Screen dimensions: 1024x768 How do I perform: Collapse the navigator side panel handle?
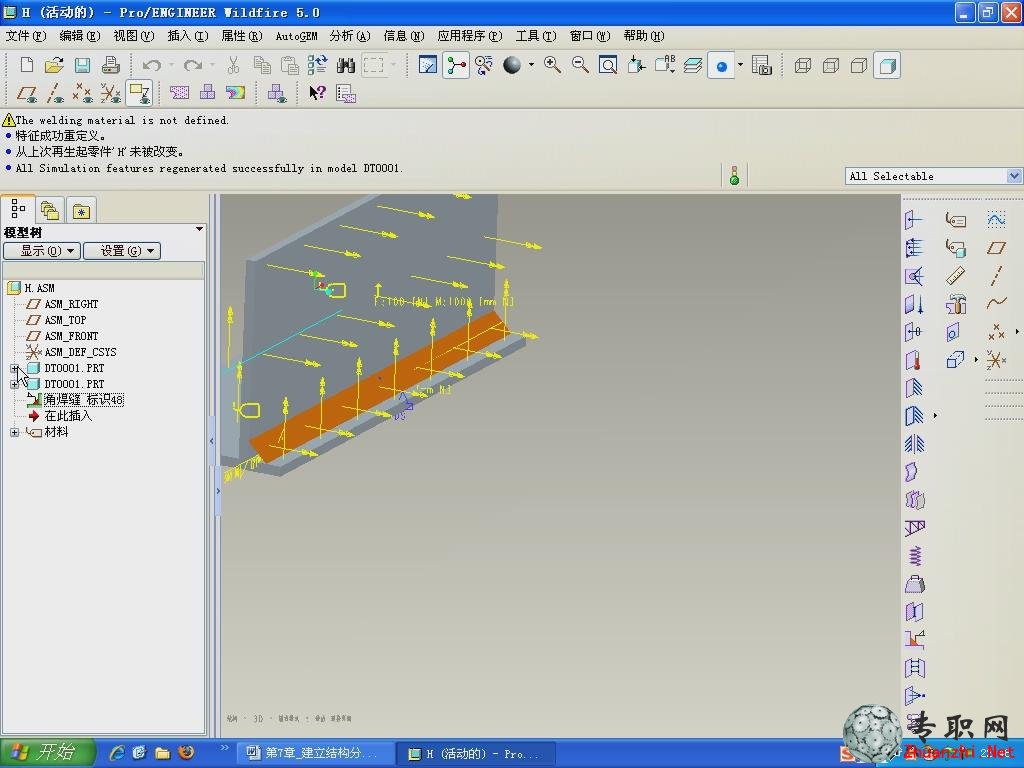pos(212,441)
